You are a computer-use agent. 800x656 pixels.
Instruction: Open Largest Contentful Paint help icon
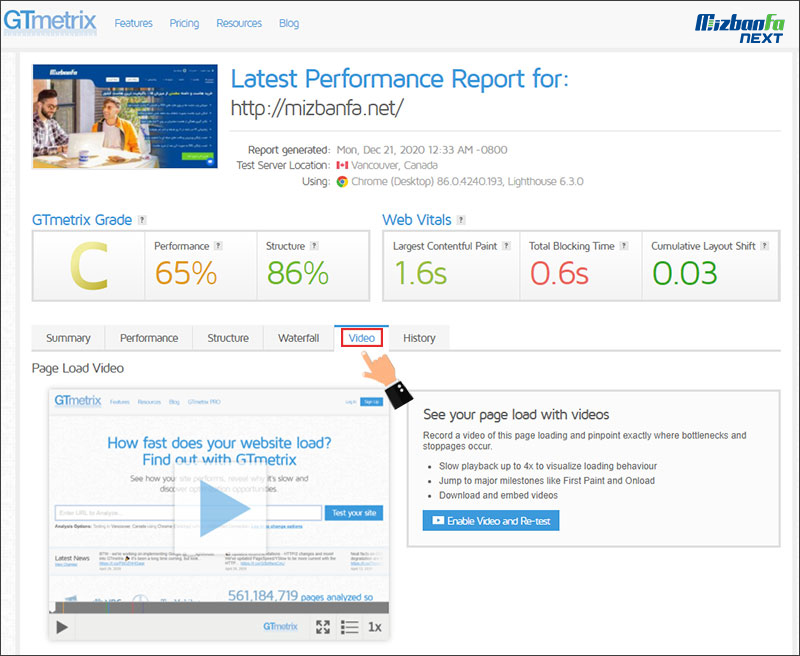506,245
